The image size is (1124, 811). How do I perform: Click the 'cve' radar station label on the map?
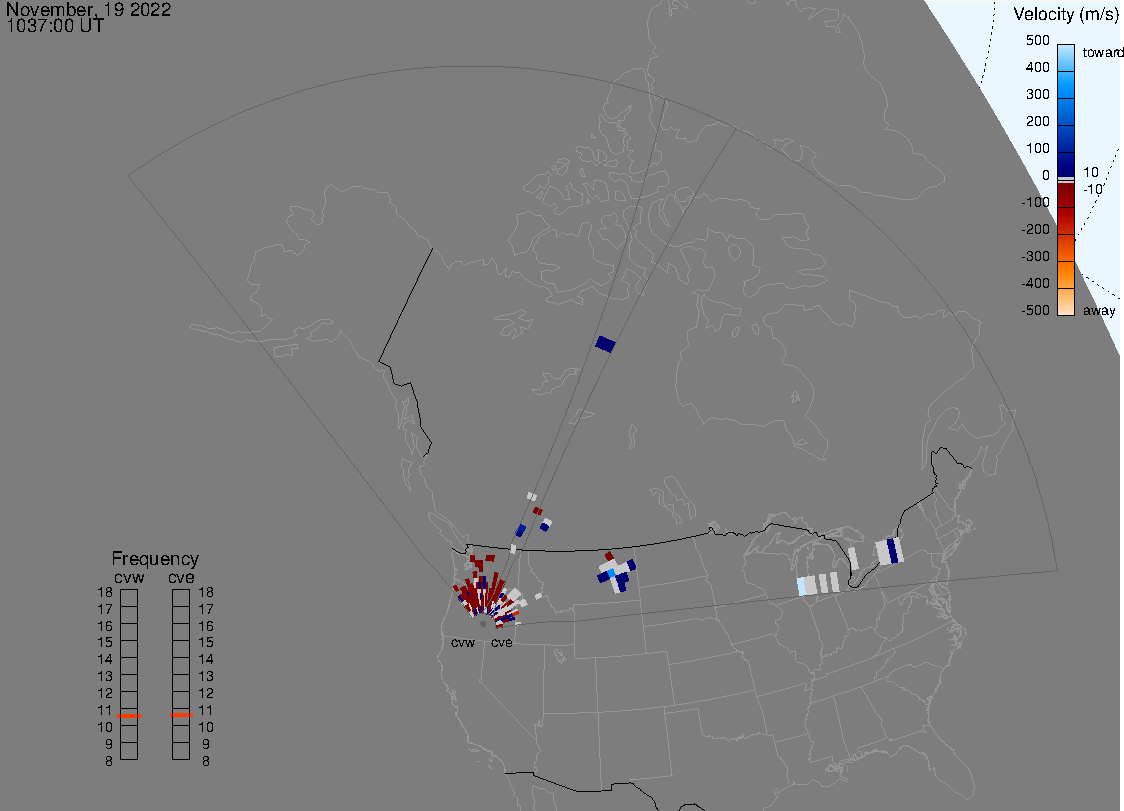502,642
